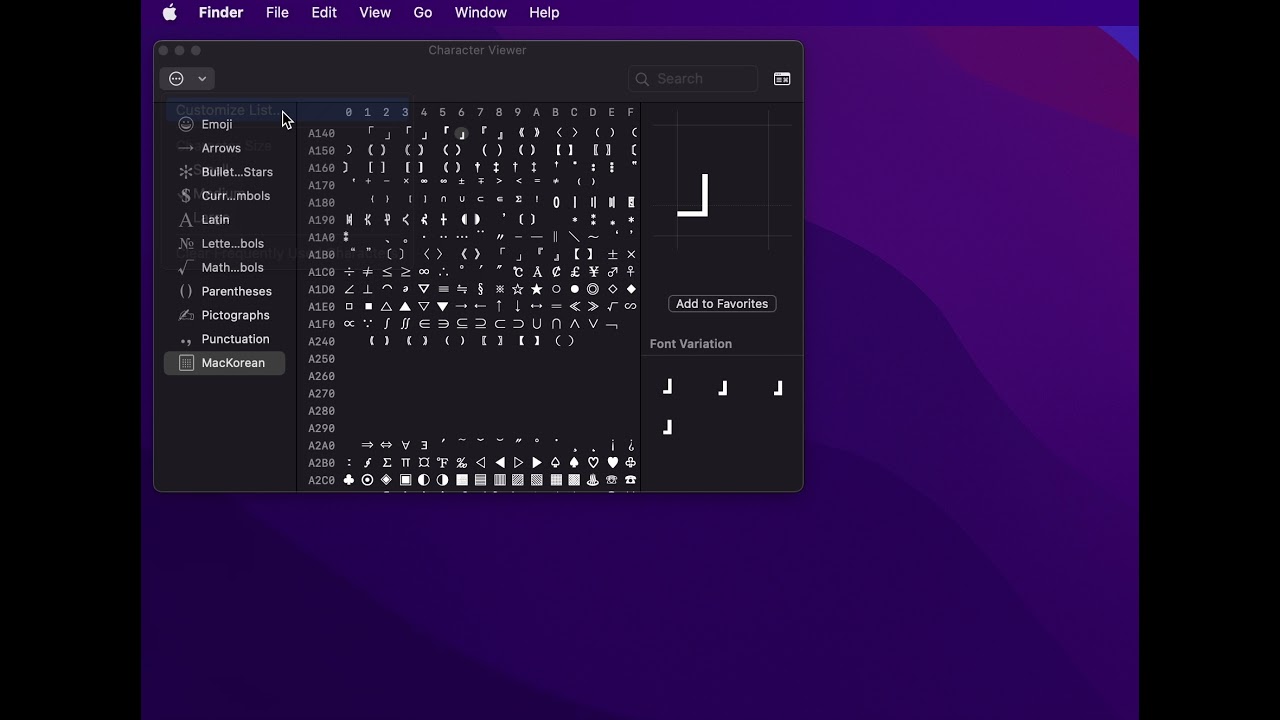Select the element-of symbol ∈
This screenshot has height=720, width=1280.
424,324
